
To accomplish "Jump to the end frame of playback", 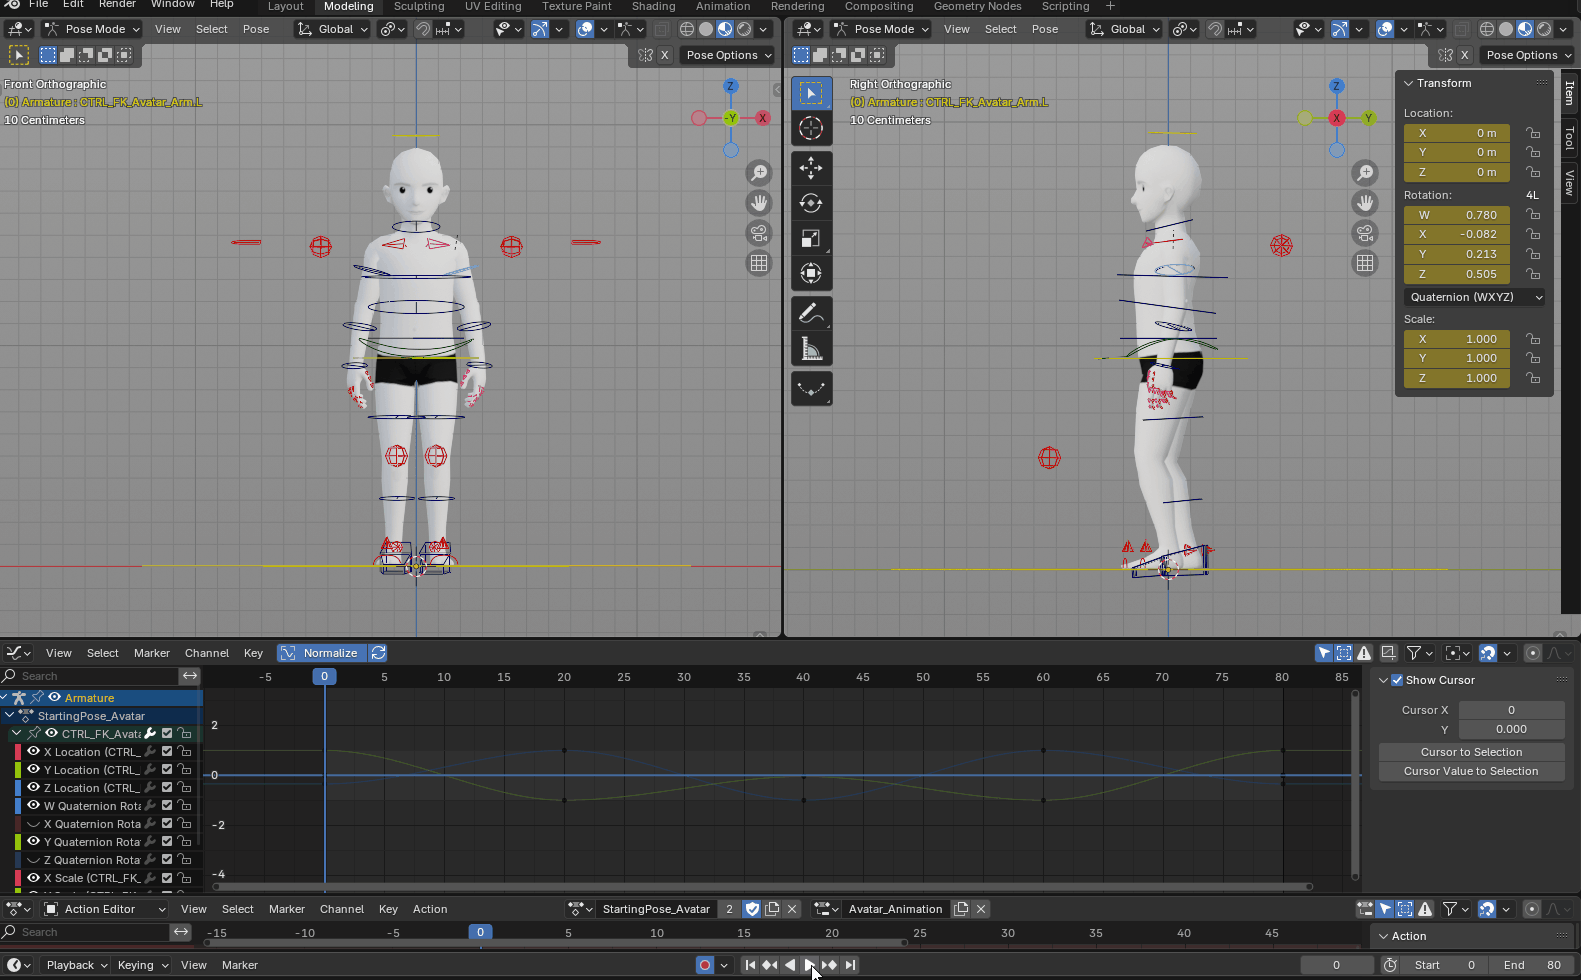I will (851, 965).
